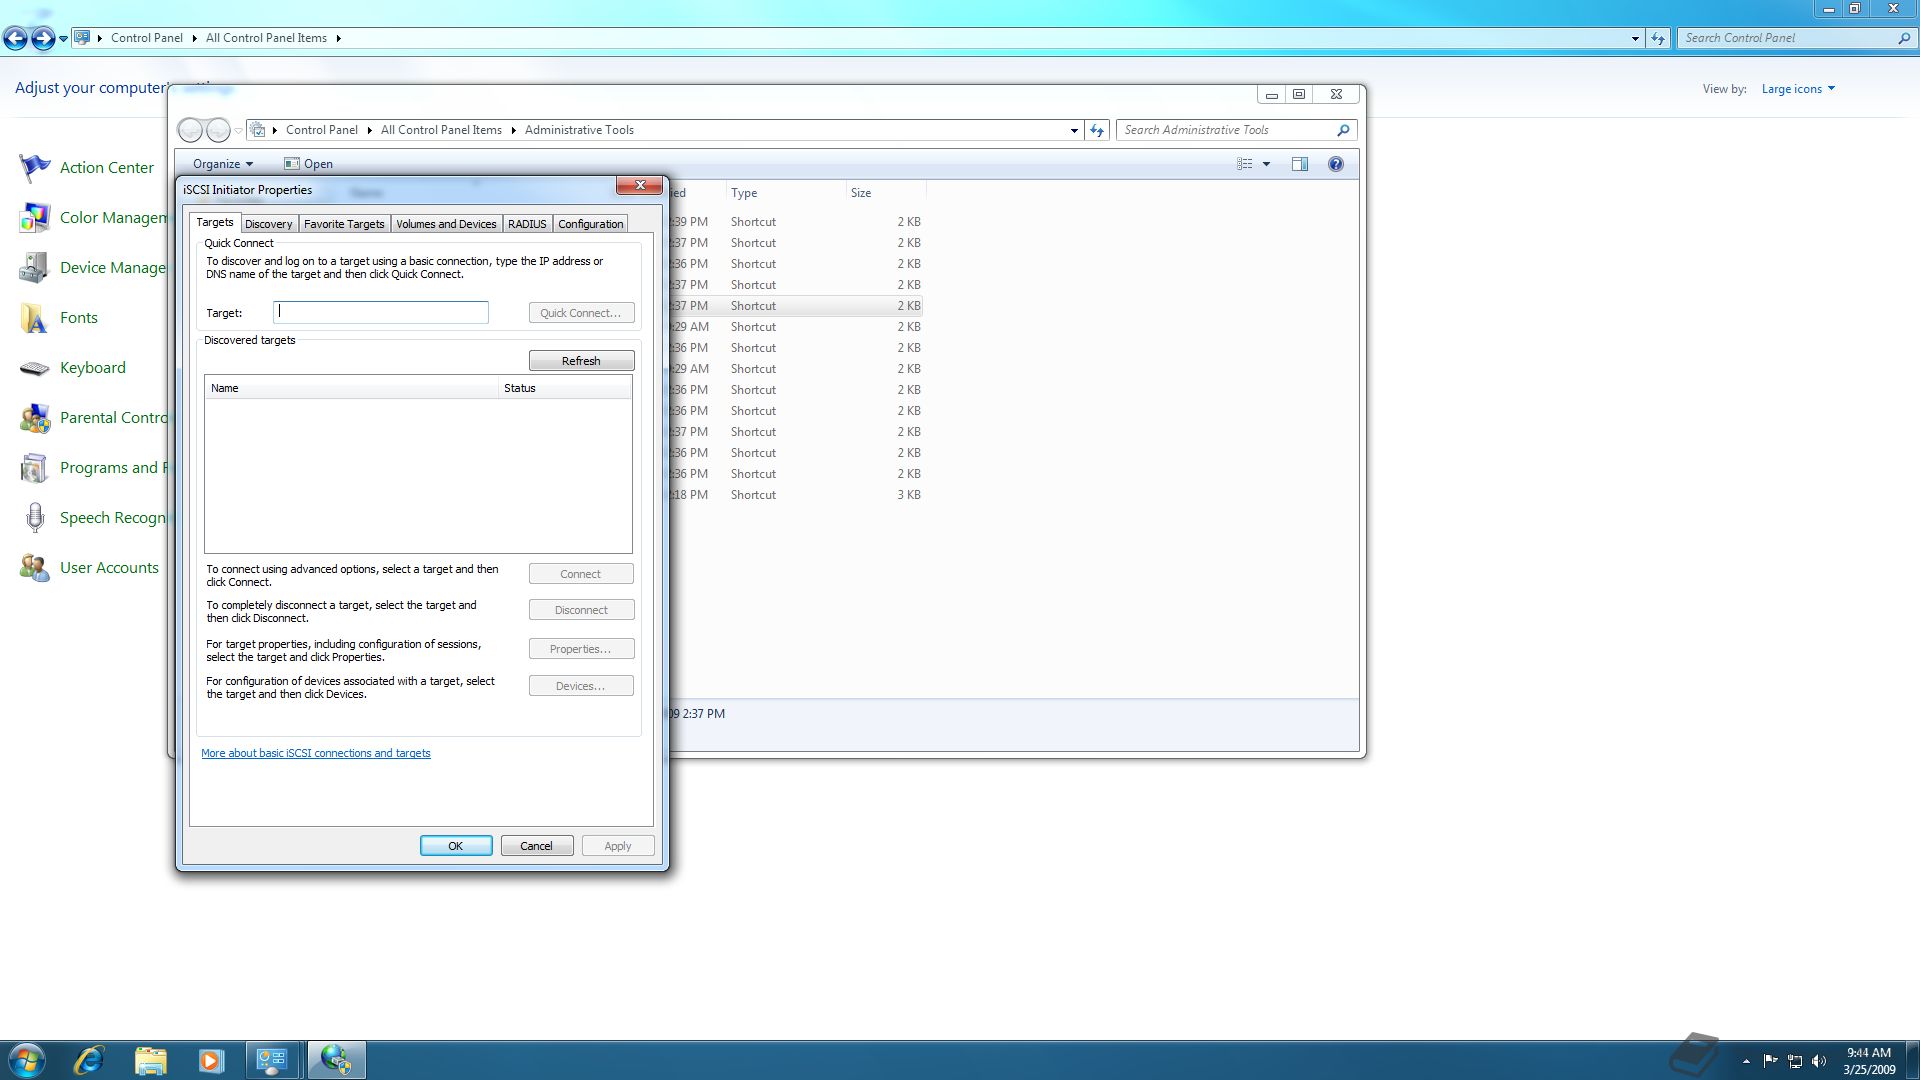Open network icon in system tray

click(x=1795, y=1061)
